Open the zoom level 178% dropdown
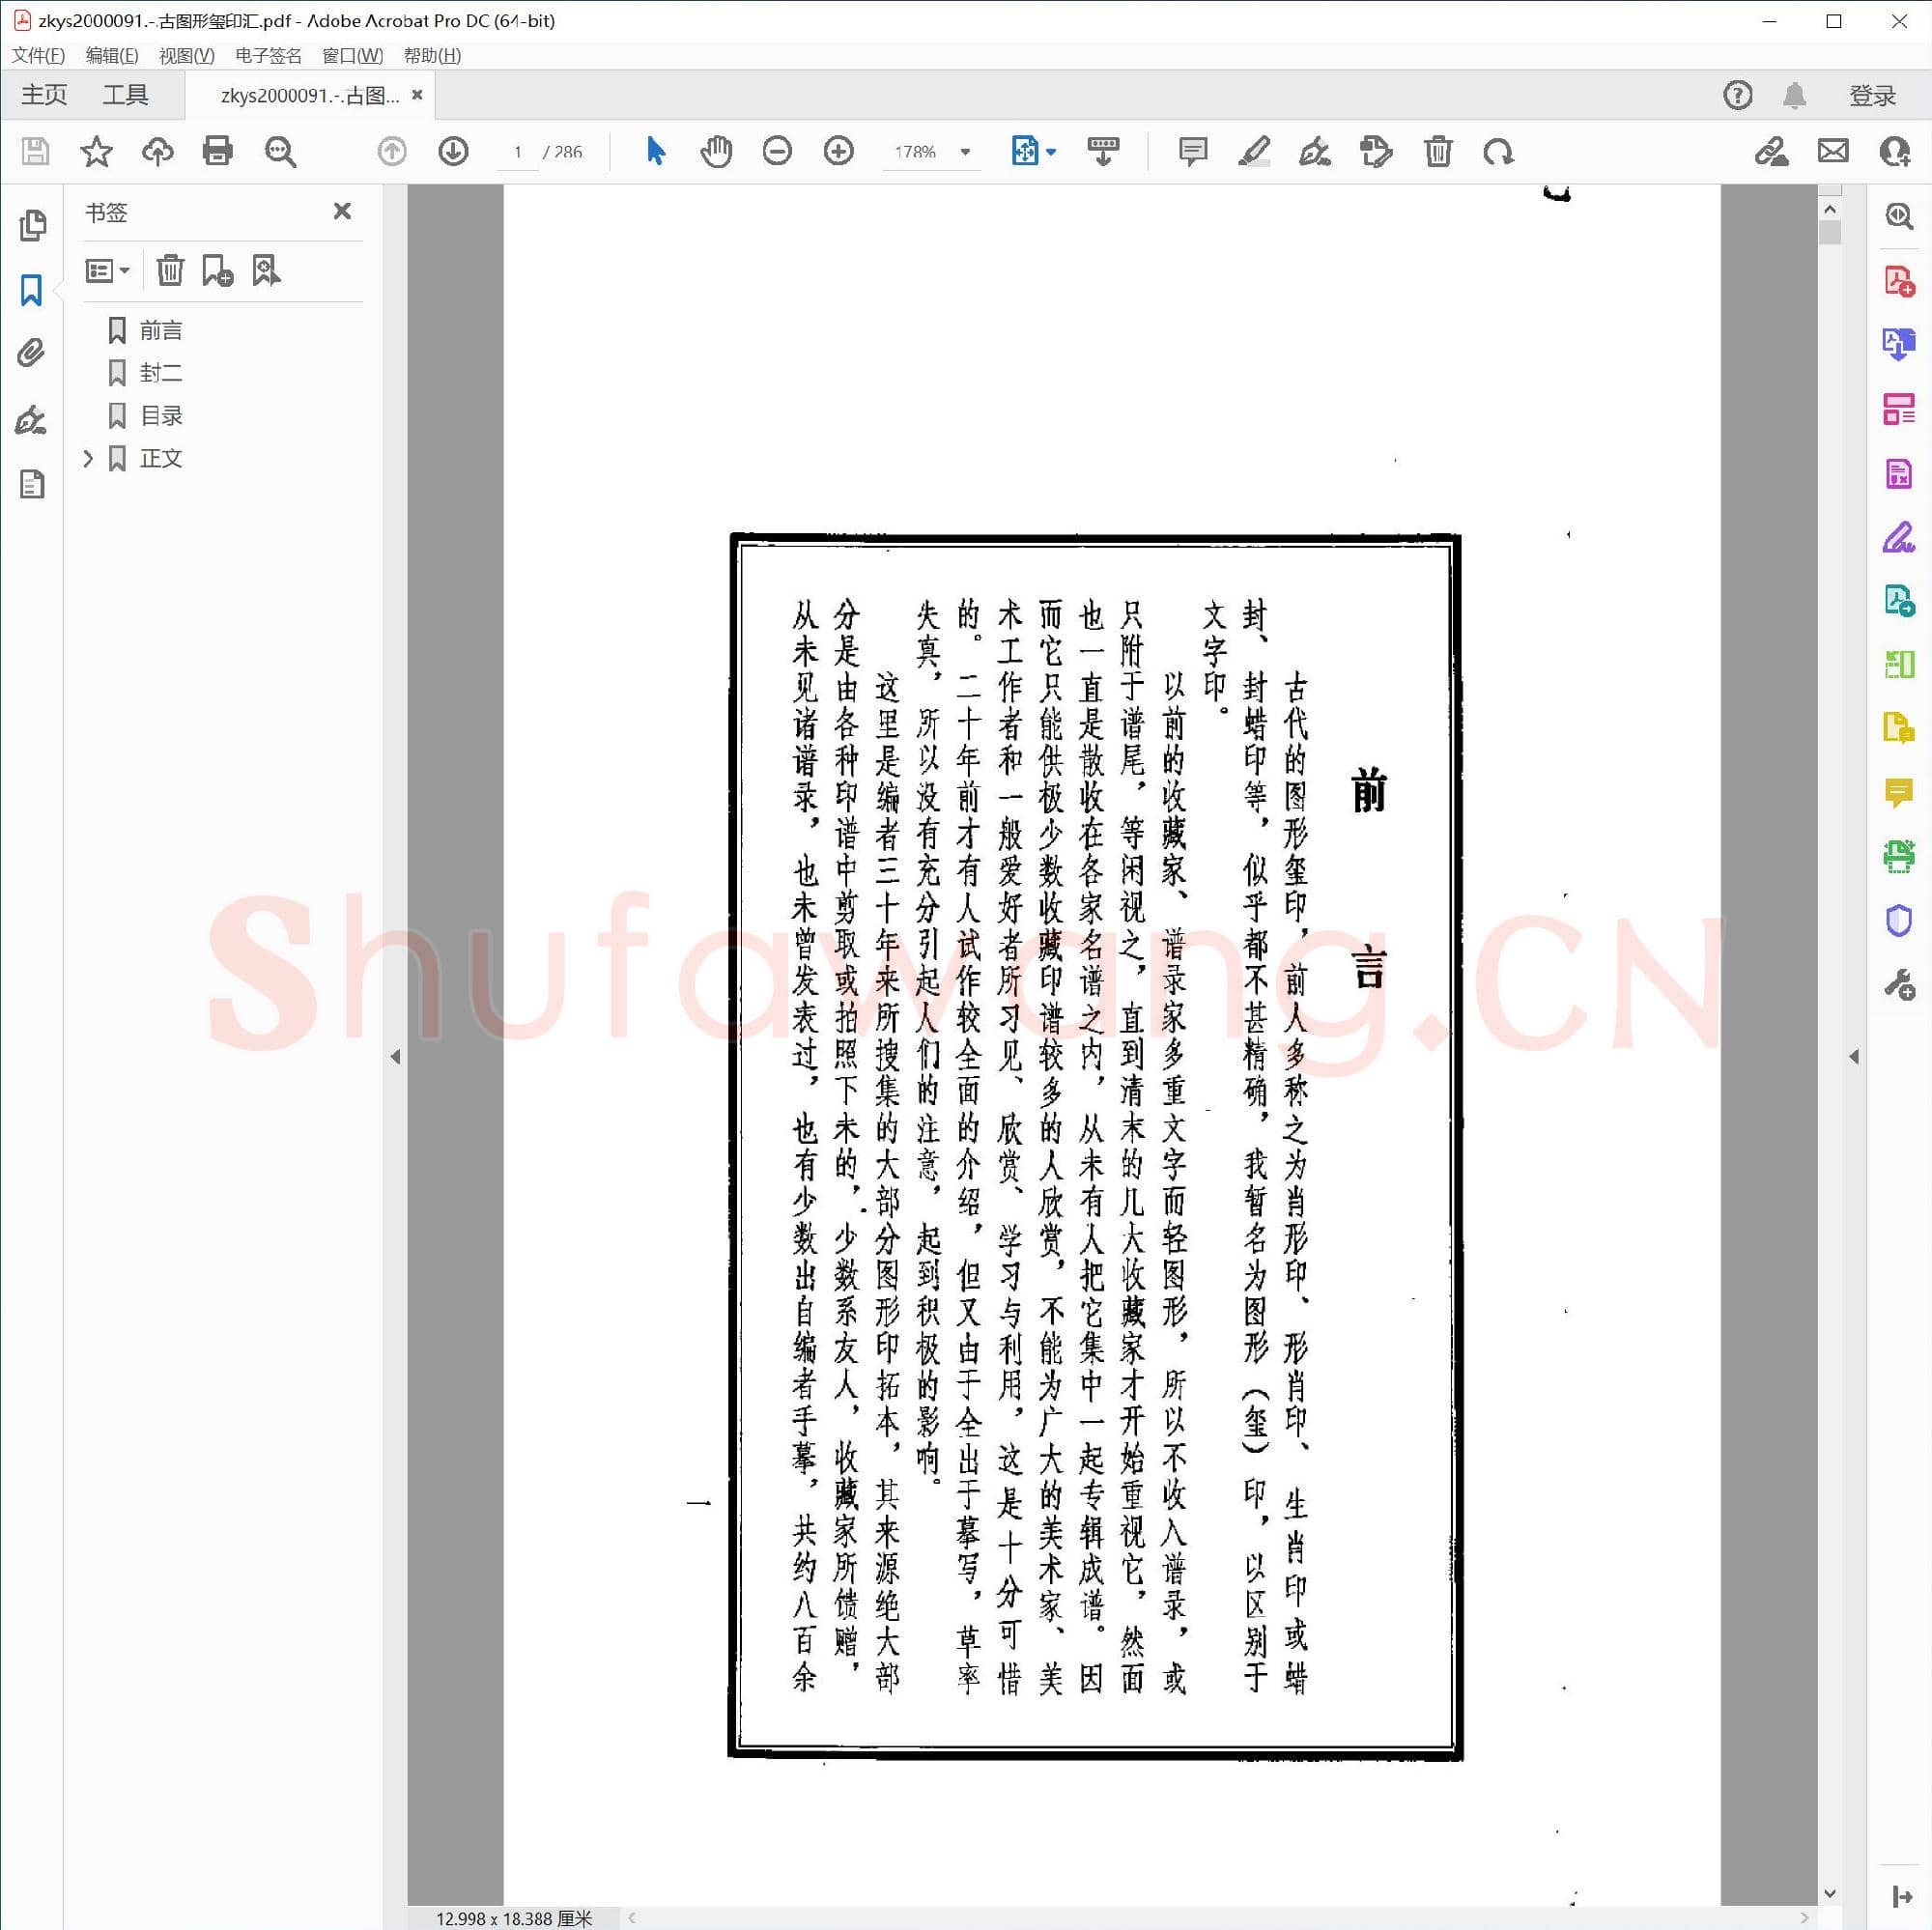The image size is (1932, 1930). pyautogui.click(x=963, y=152)
